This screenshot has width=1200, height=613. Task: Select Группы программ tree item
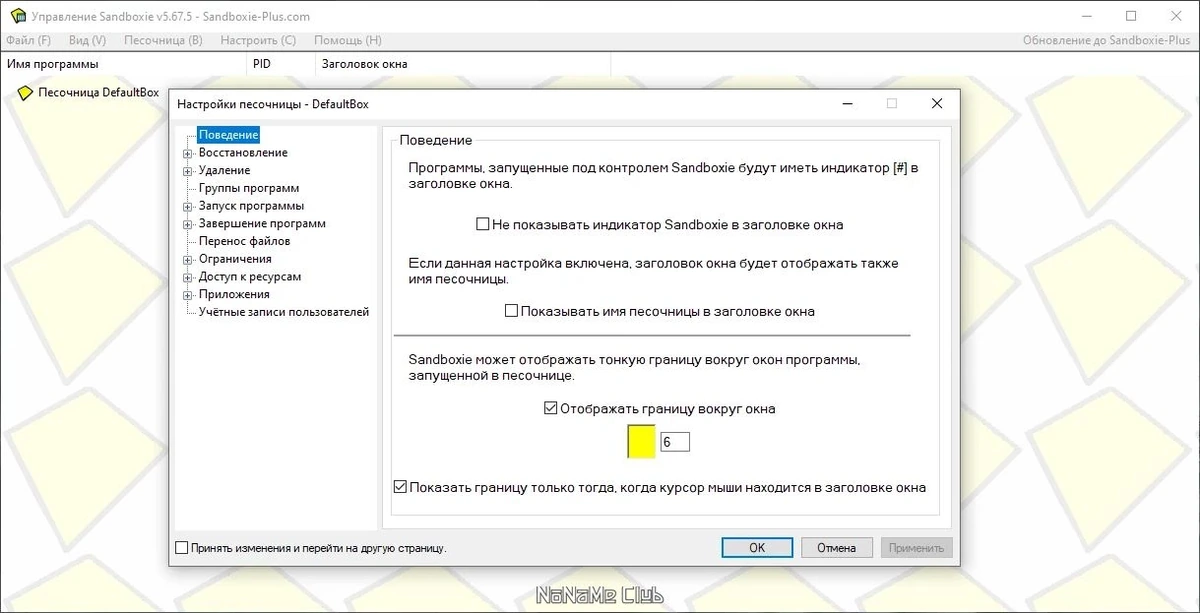[249, 188]
